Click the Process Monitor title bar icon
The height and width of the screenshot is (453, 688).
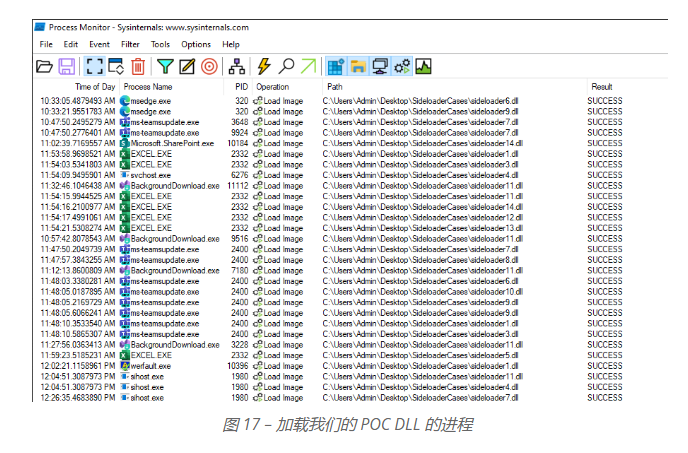(x=40, y=27)
